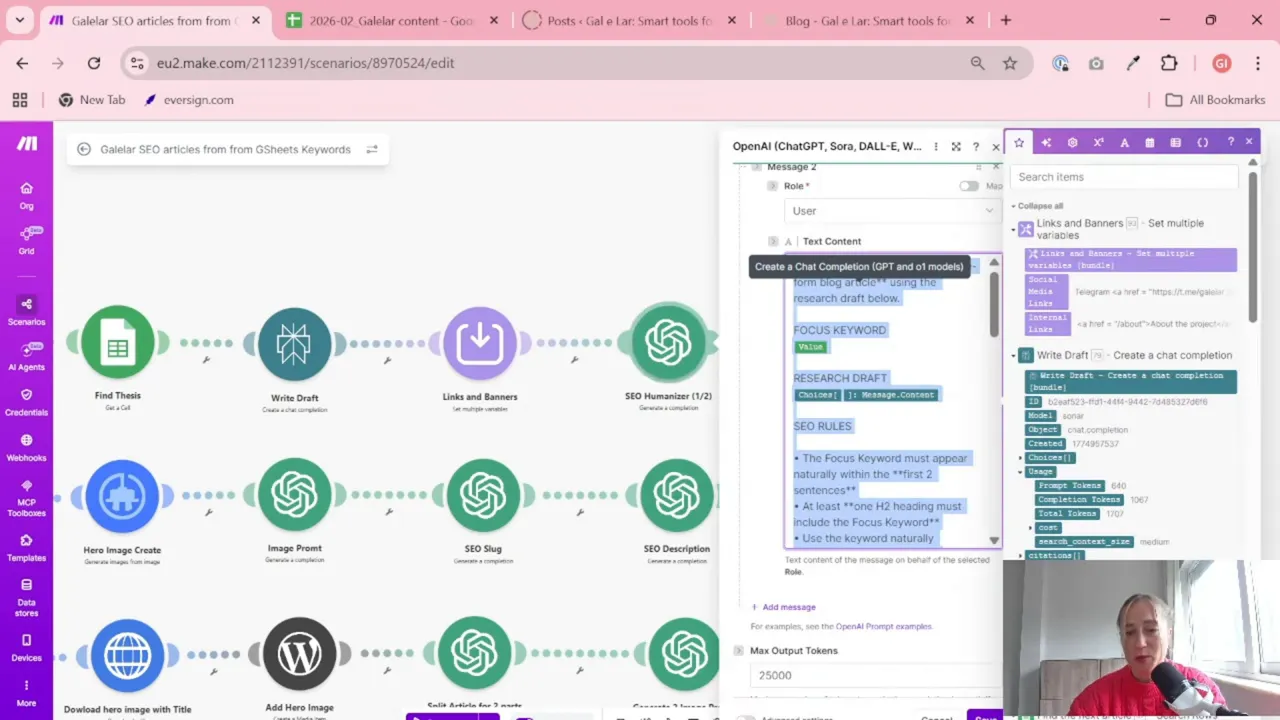The image size is (1280, 720).
Task: Collapse the Usage collection
Action: 1021,471
